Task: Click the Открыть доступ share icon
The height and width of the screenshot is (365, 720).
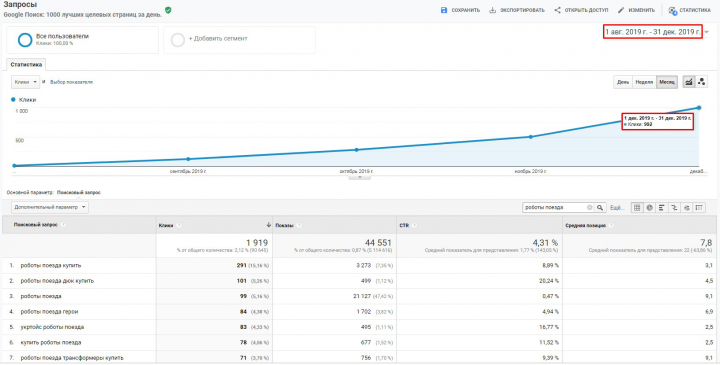Action: (557, 10)
